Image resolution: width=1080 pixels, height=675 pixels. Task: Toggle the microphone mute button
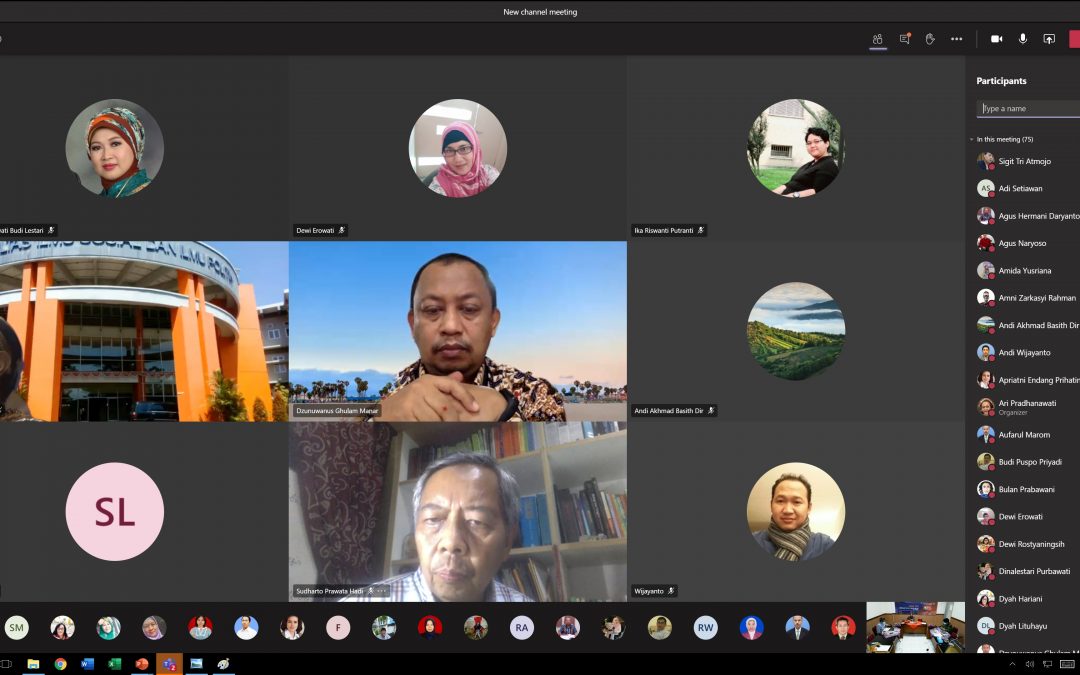[1022, 39]
